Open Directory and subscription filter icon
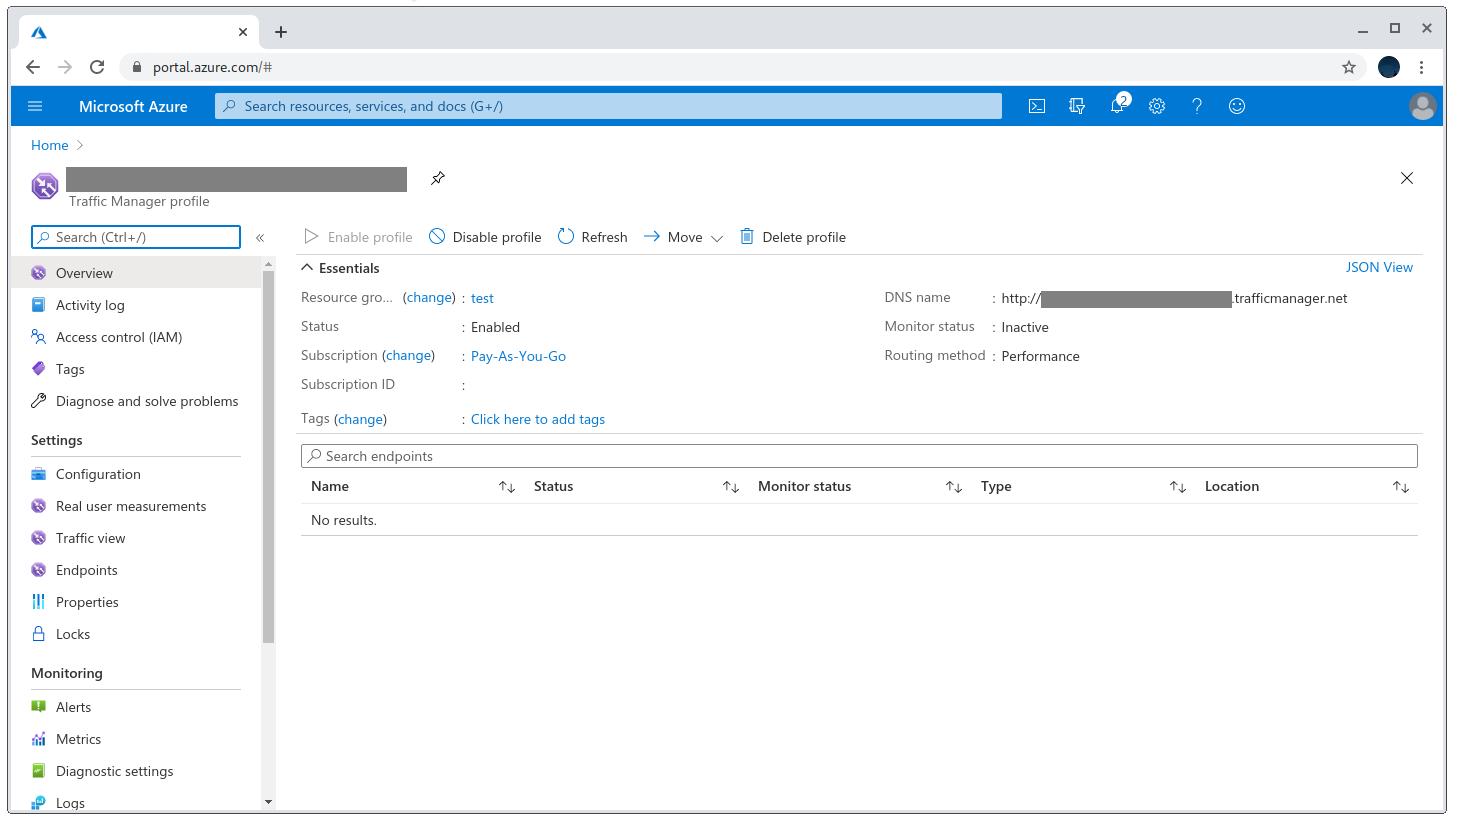 pos(1077,106)
